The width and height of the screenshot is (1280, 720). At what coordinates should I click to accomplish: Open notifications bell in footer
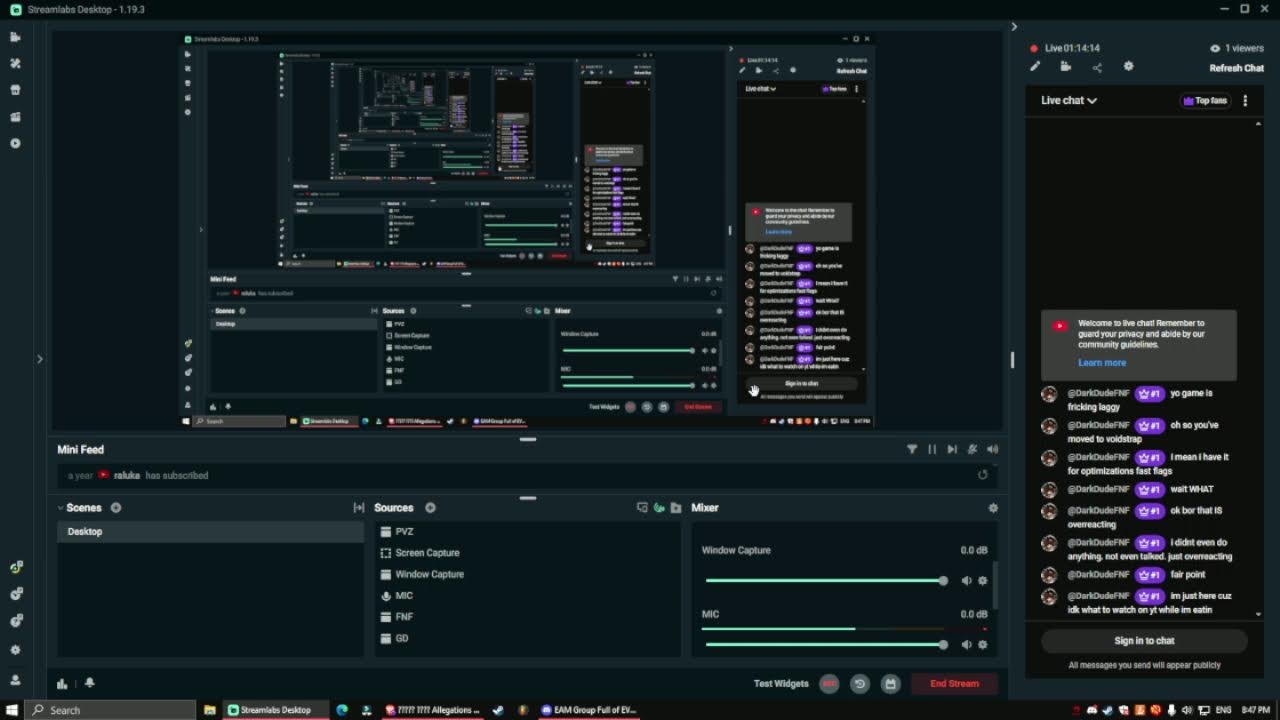pos(89,683)
